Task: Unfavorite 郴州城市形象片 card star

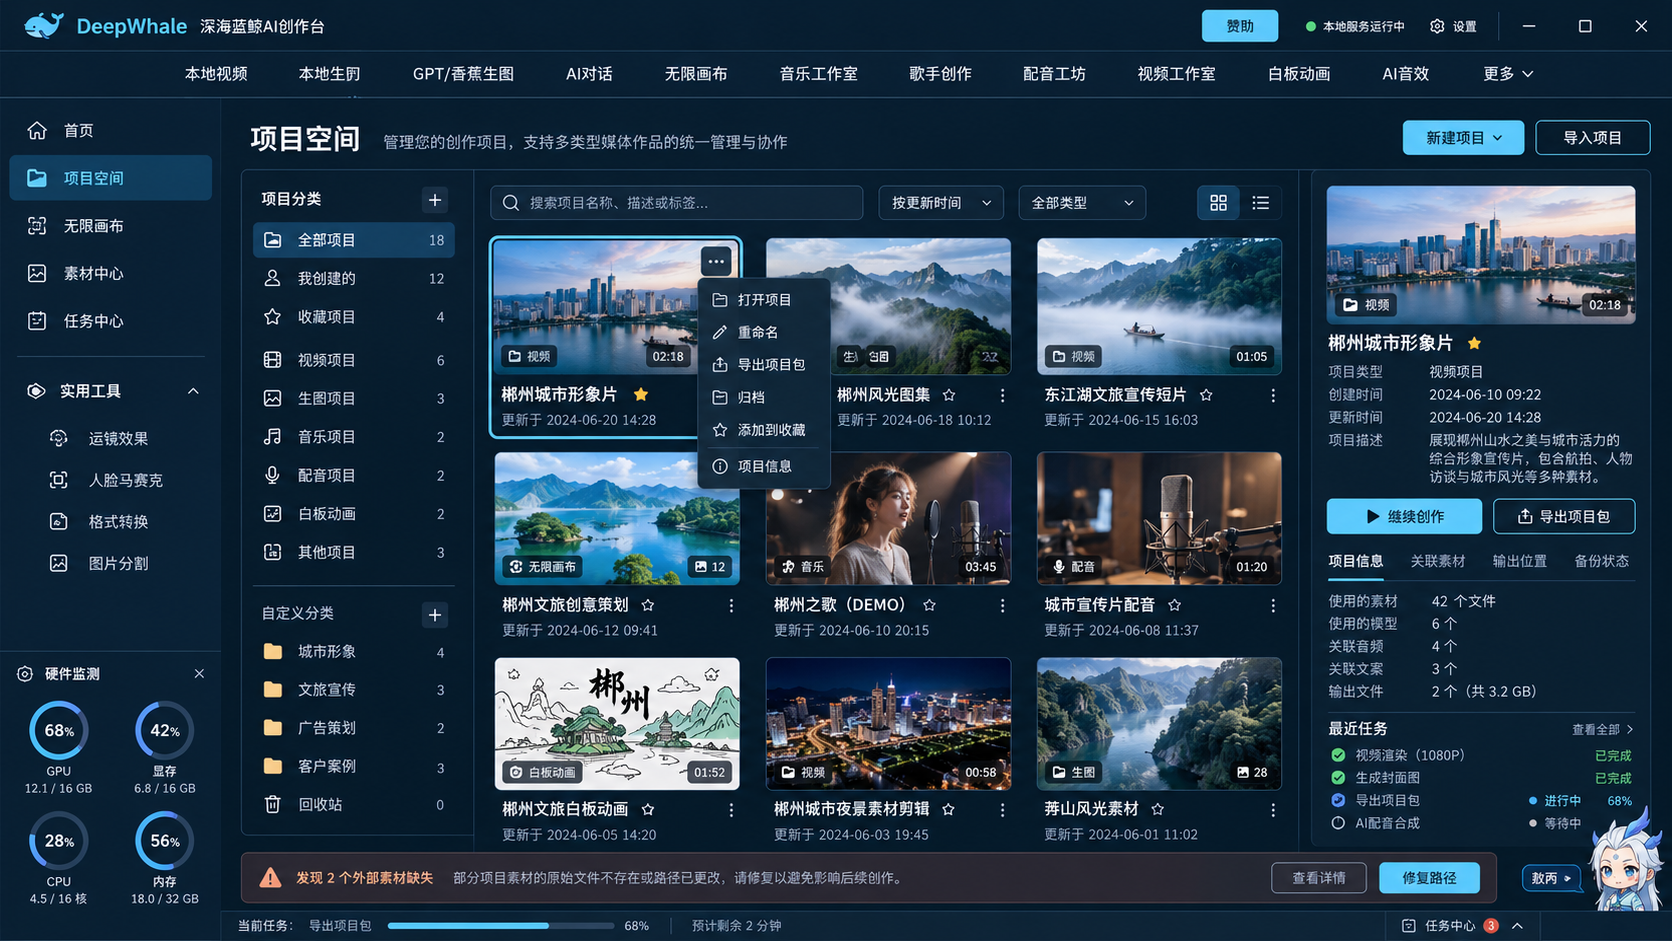Action: pyautogui.click(x=641, y=394)
